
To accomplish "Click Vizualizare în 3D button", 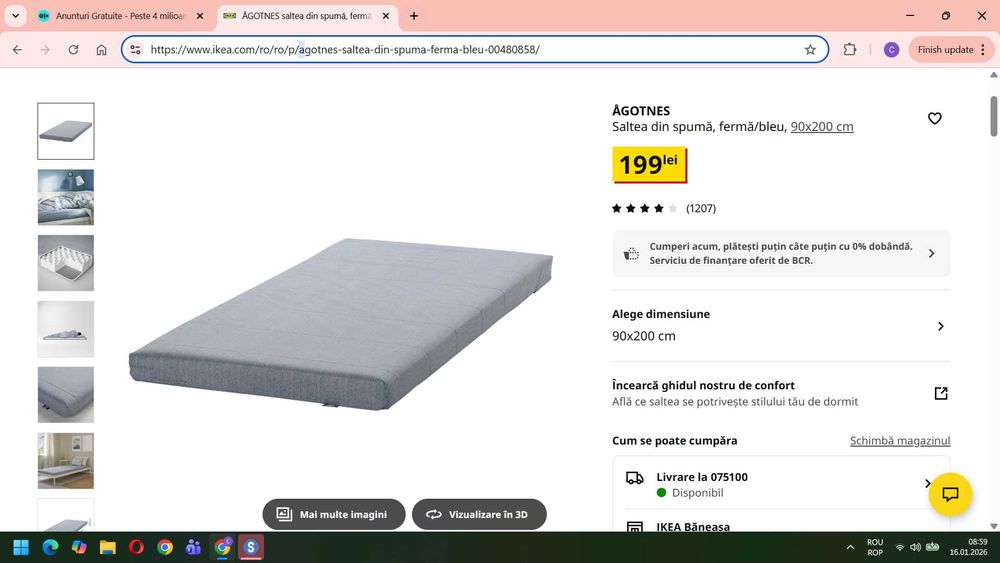I will click(479, 514).
